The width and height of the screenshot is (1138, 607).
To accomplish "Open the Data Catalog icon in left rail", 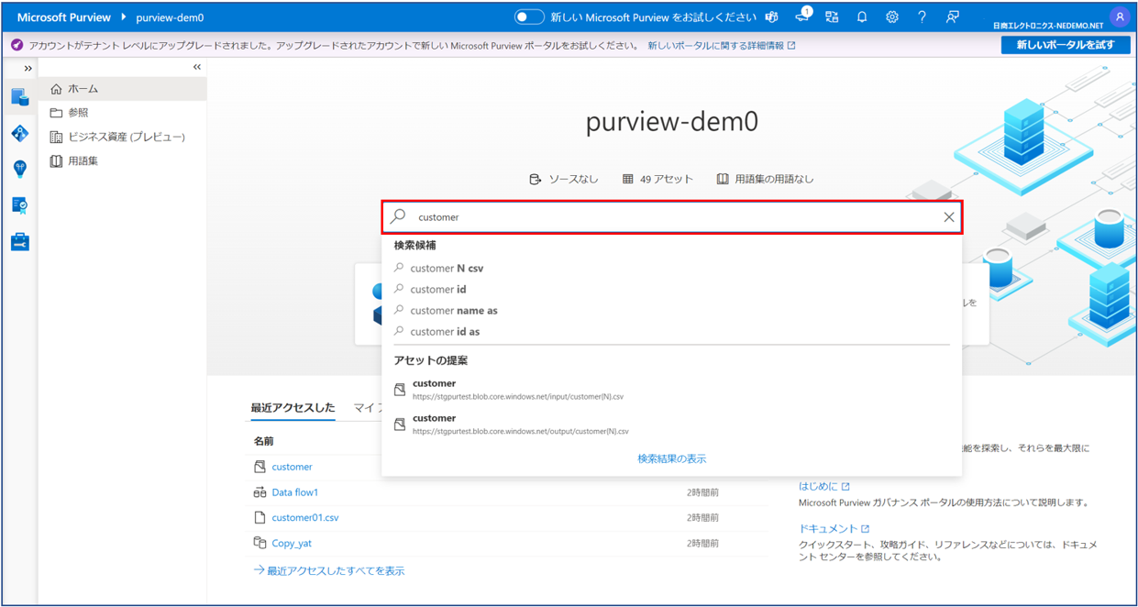I will (x=20, y=97).
